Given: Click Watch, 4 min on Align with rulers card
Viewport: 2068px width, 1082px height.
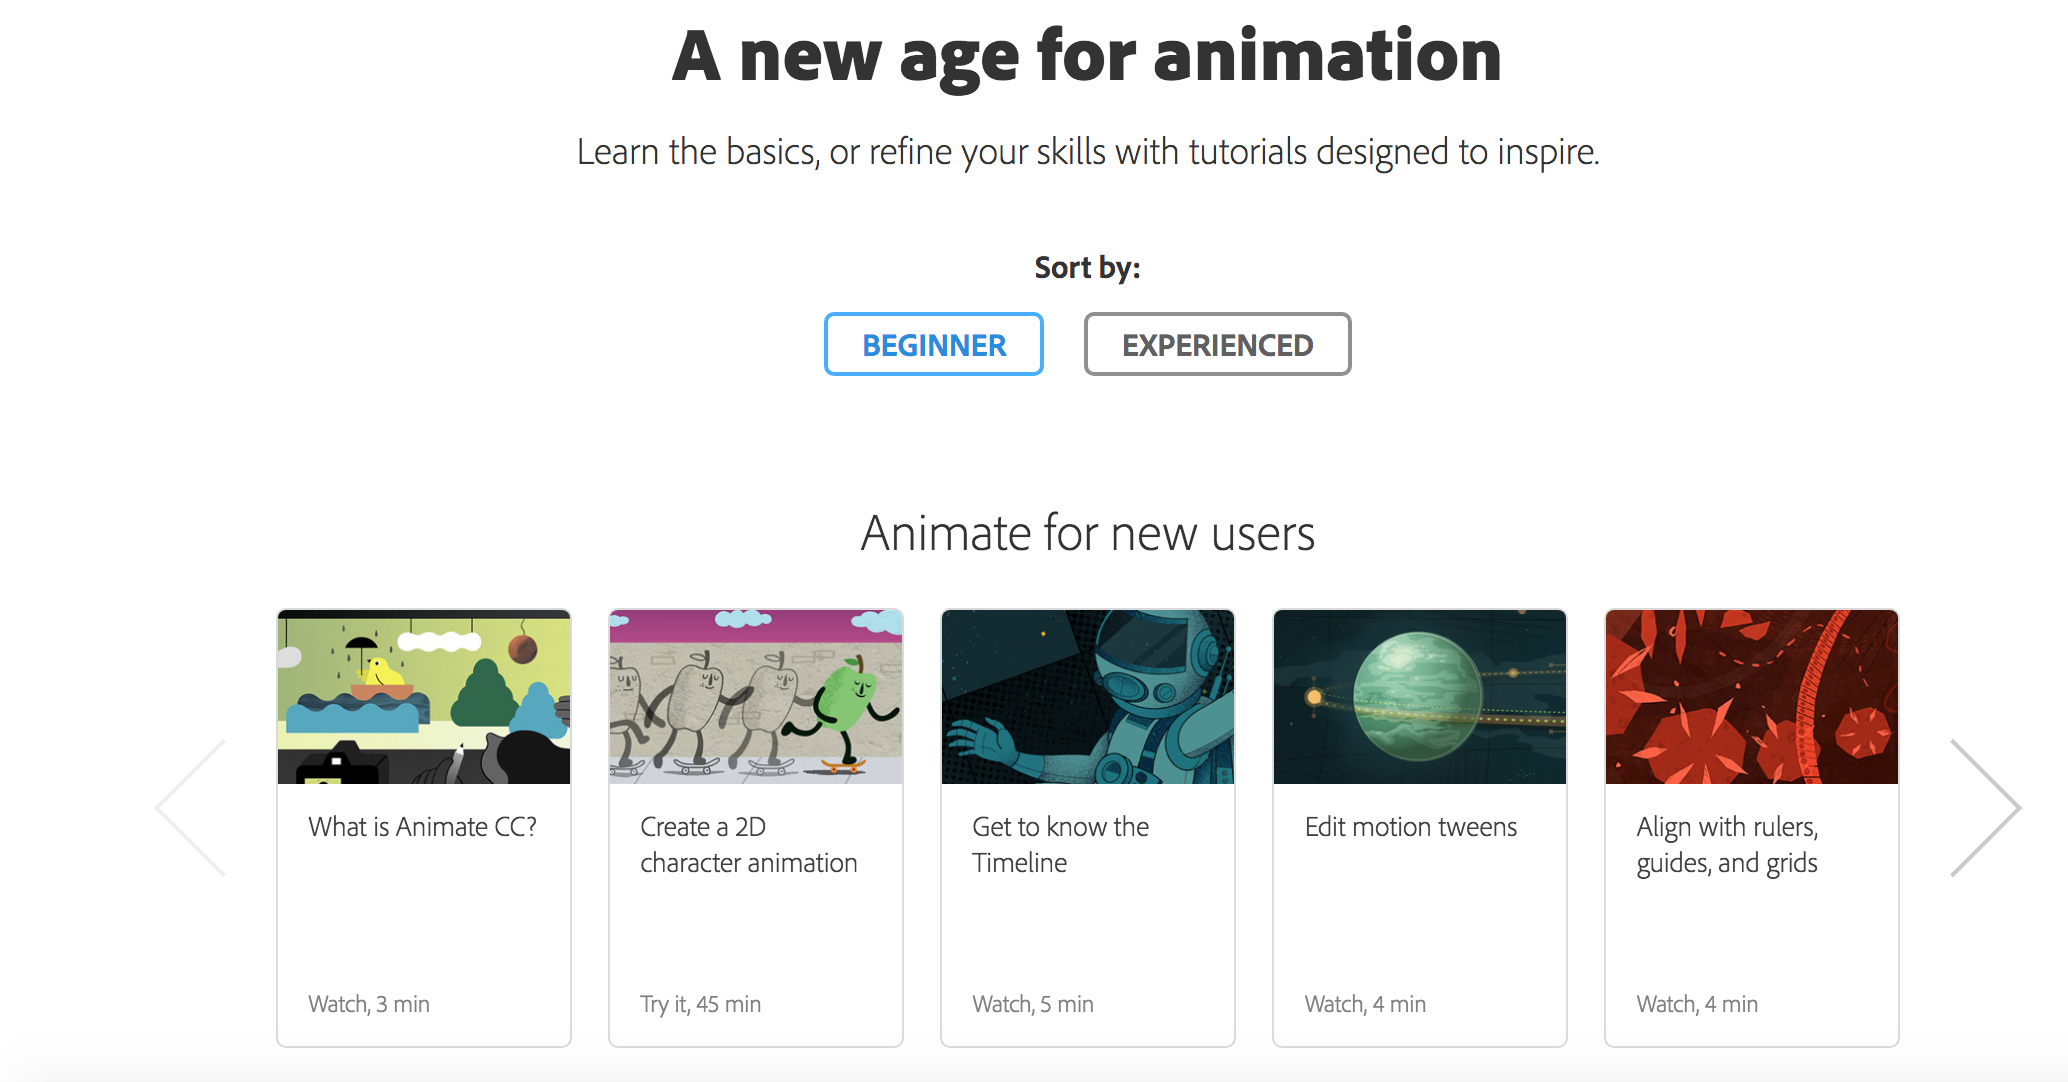Looking at the screenshot, I should pyautogui.click(x=1697, y=1004).
